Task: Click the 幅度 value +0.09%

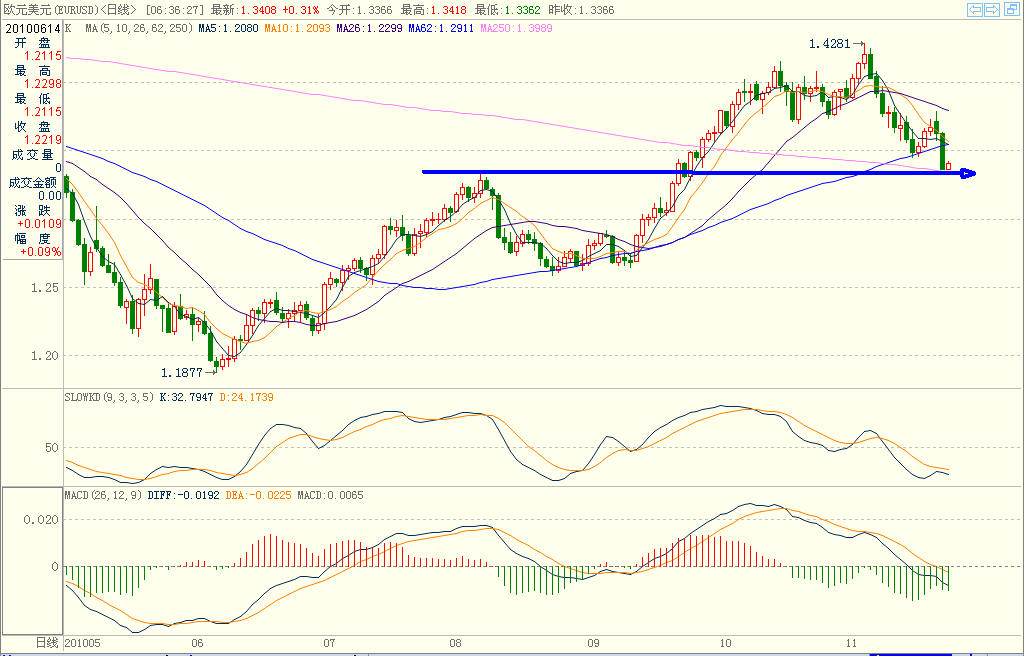Action: tap(41, 252)
